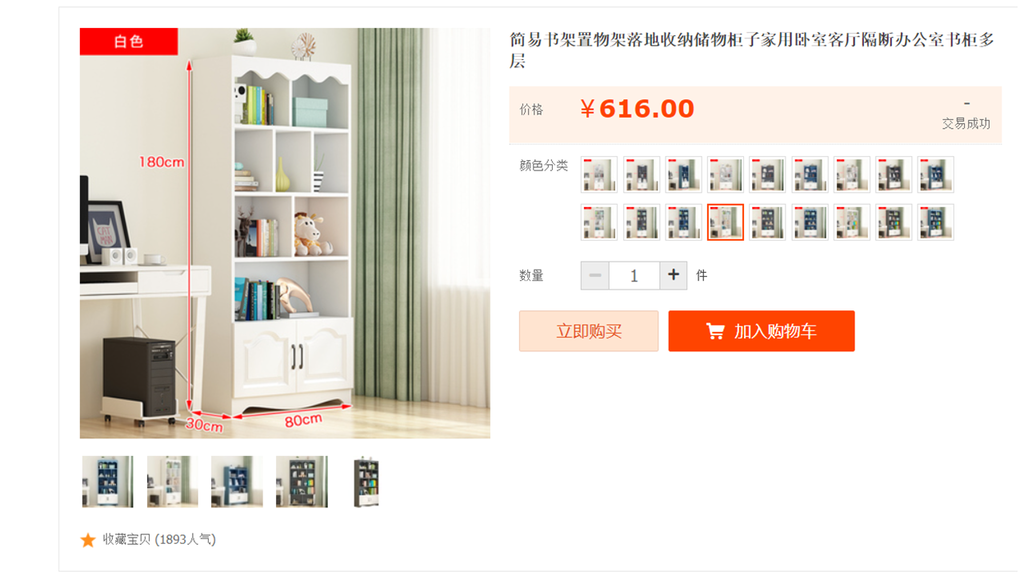View the second white bookshelf thumbnail

[172, 482]
